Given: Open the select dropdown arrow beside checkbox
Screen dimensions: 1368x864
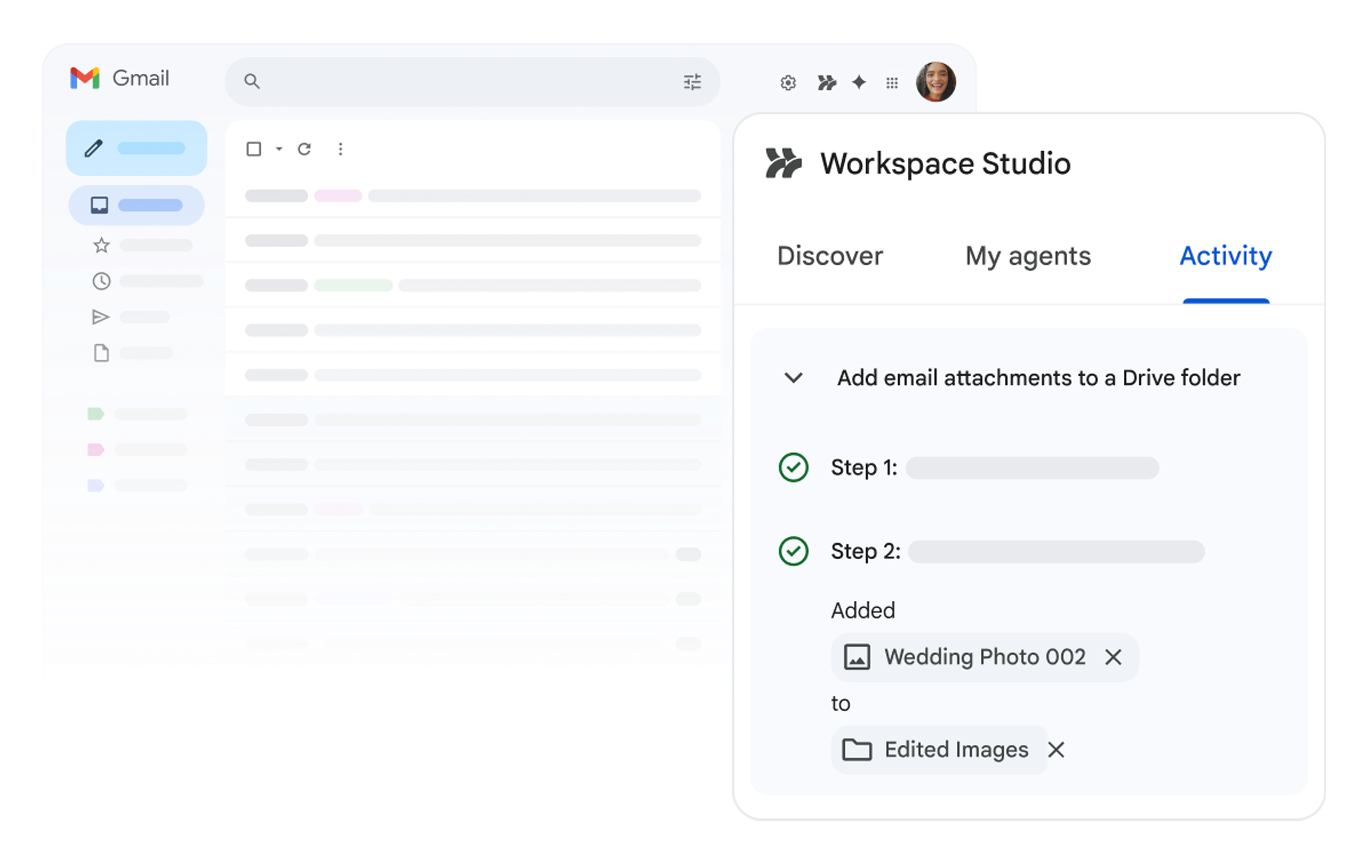Looking at the screenshot, I should [279, 149].
